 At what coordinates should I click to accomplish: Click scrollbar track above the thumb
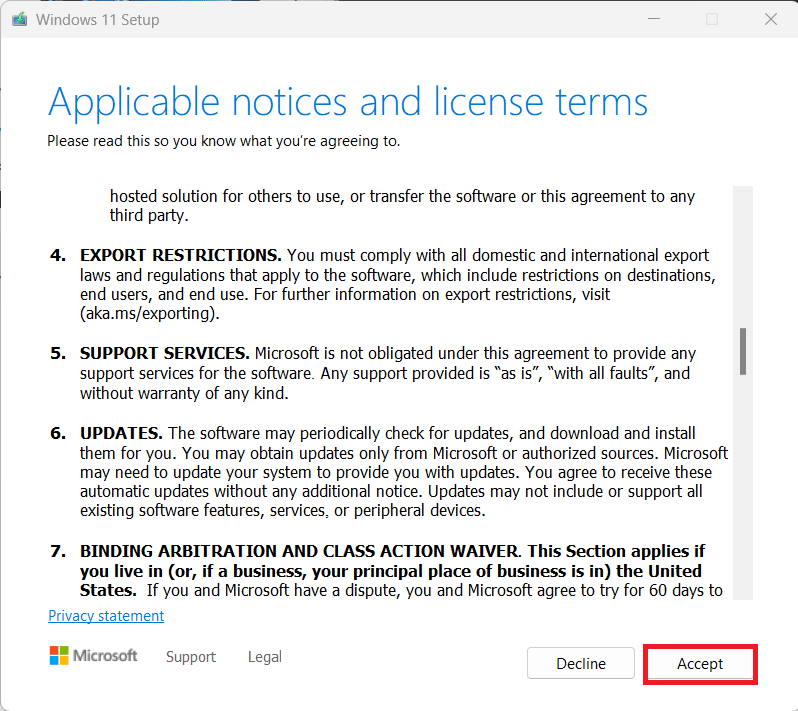(x=743, y=250)
